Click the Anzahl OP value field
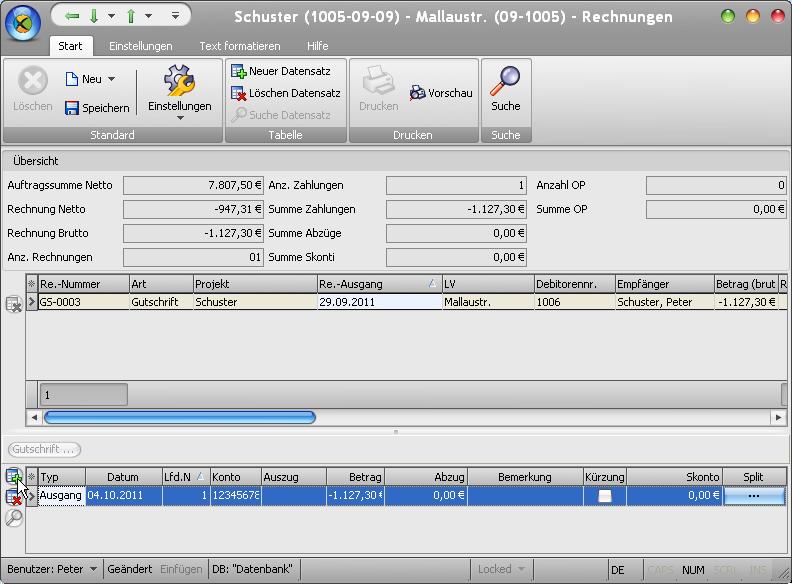Viewport: 792px width, 584px height. (x=716, y=185)
